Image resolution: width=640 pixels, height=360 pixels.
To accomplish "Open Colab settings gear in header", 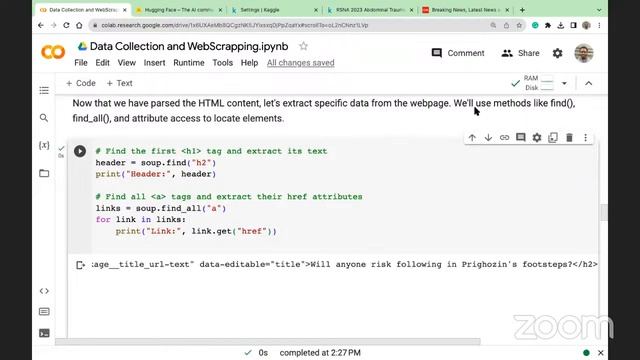I will pyautogui.click(x=558, y=53).
